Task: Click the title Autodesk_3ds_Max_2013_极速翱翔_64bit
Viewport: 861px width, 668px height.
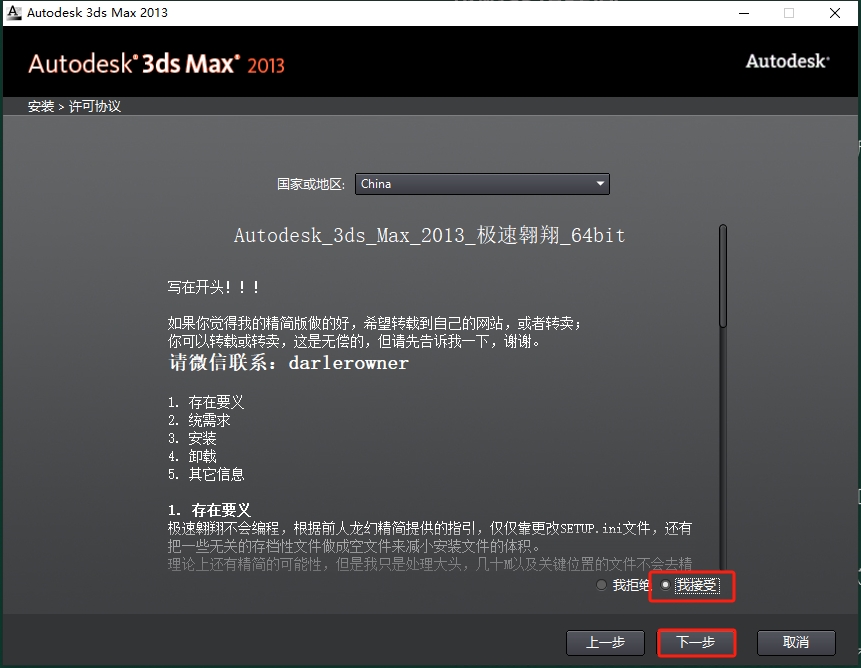Action: [x=429, y=235]
